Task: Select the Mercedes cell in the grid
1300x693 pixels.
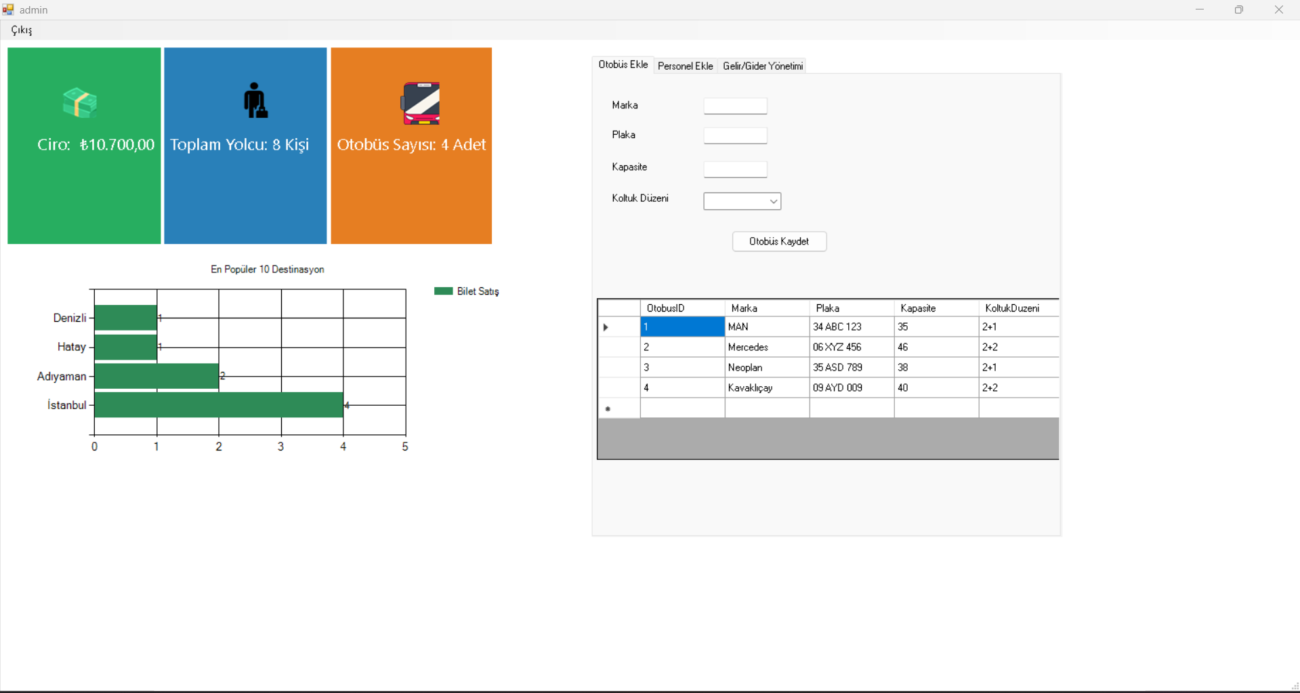Action: 766,347
